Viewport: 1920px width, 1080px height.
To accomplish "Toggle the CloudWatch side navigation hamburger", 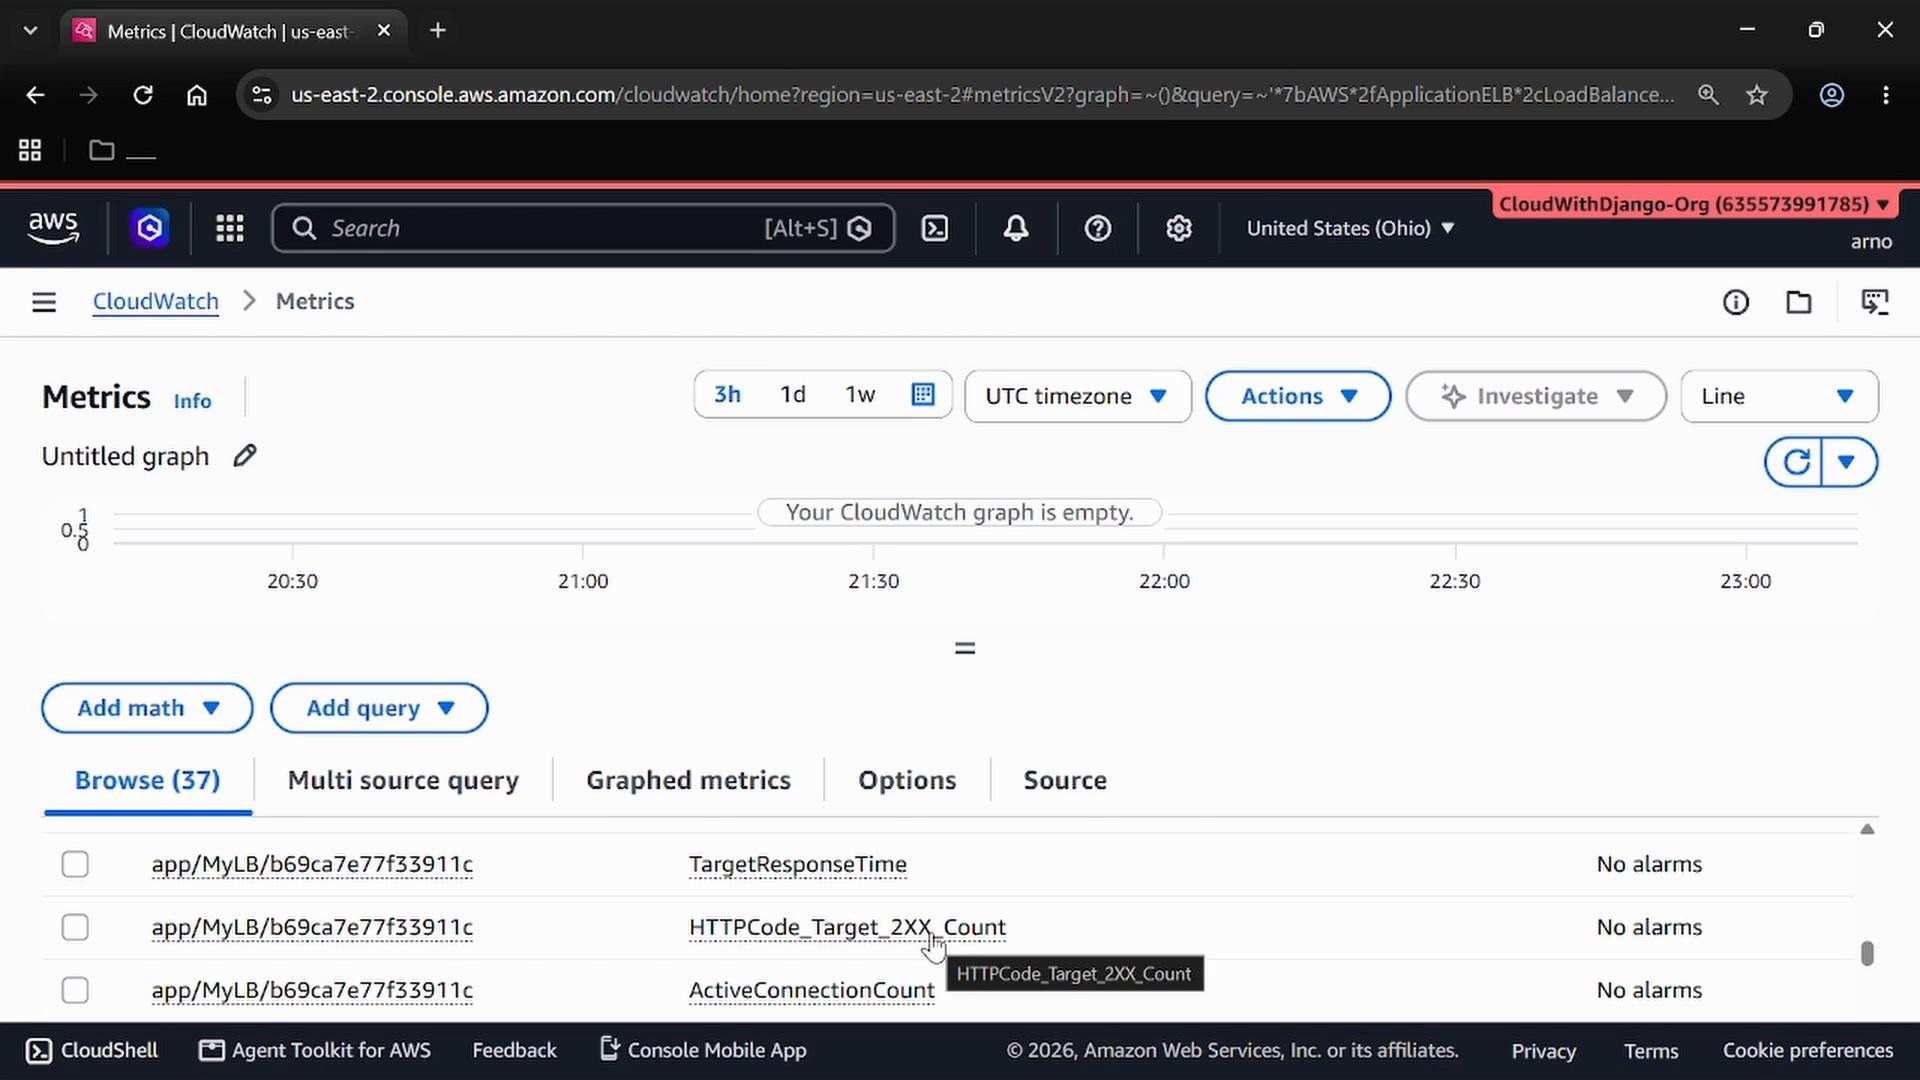I will pos(44,302).
